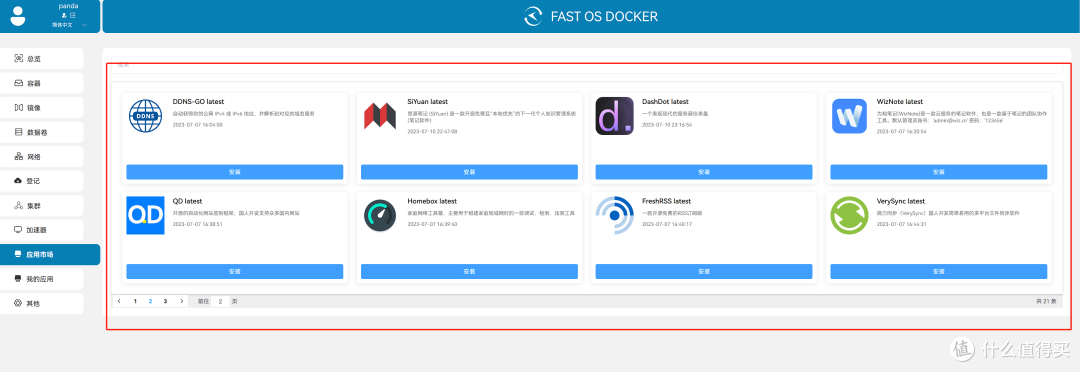
Task: Click the VerySync latest title
Action: [x=901, y=201]
